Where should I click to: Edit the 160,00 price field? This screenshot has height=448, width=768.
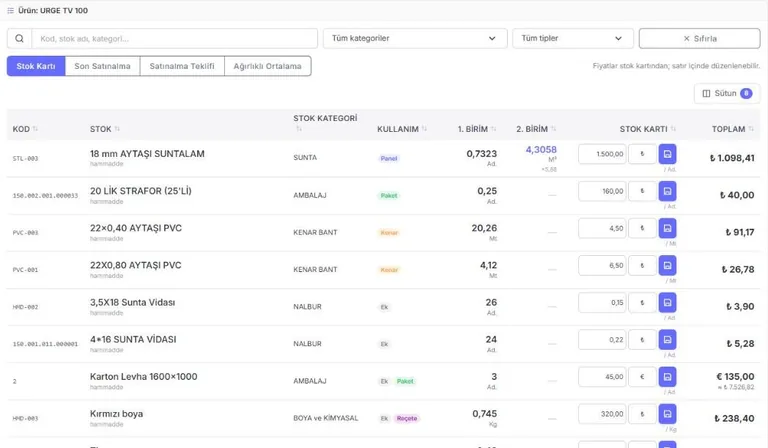tap(602, 191)
